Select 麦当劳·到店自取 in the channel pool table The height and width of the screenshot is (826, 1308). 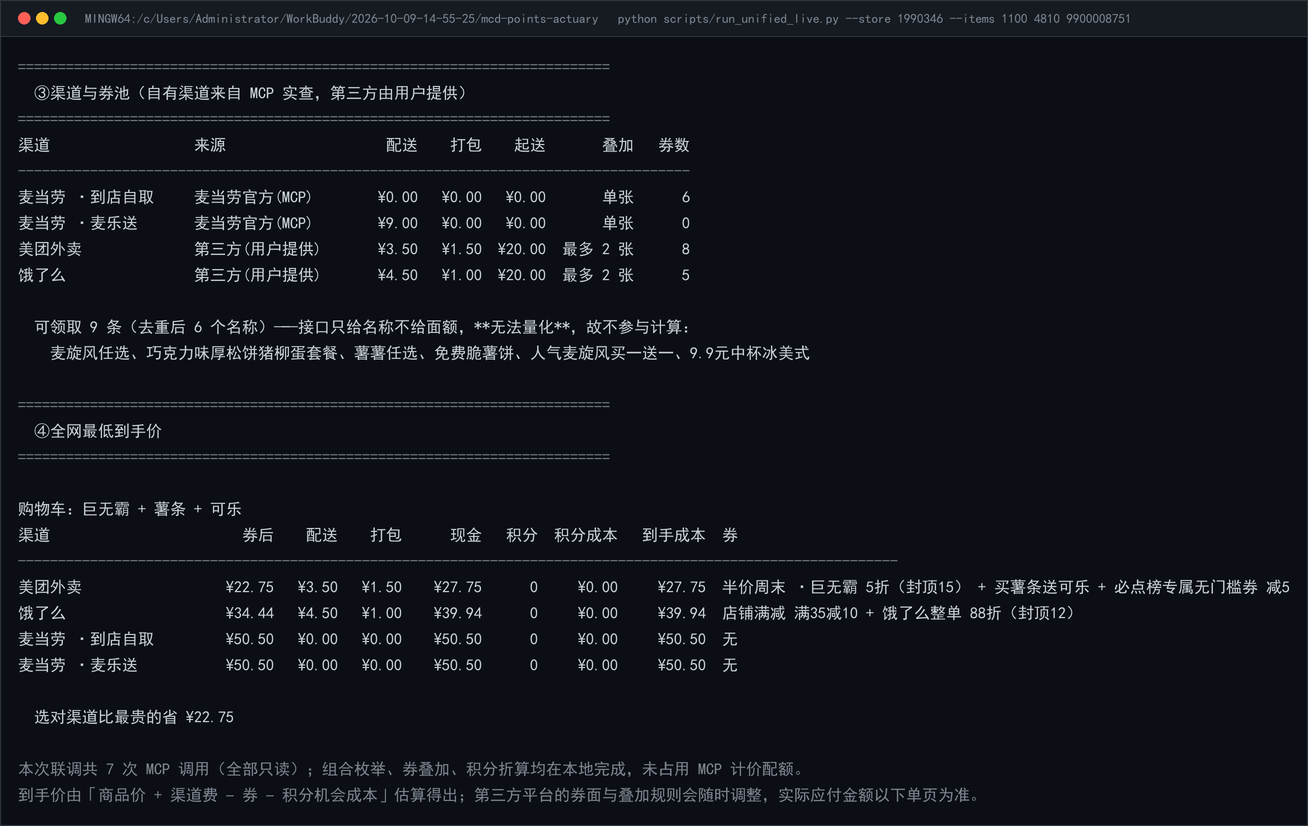pyautogui.click(x=86, y=197)
